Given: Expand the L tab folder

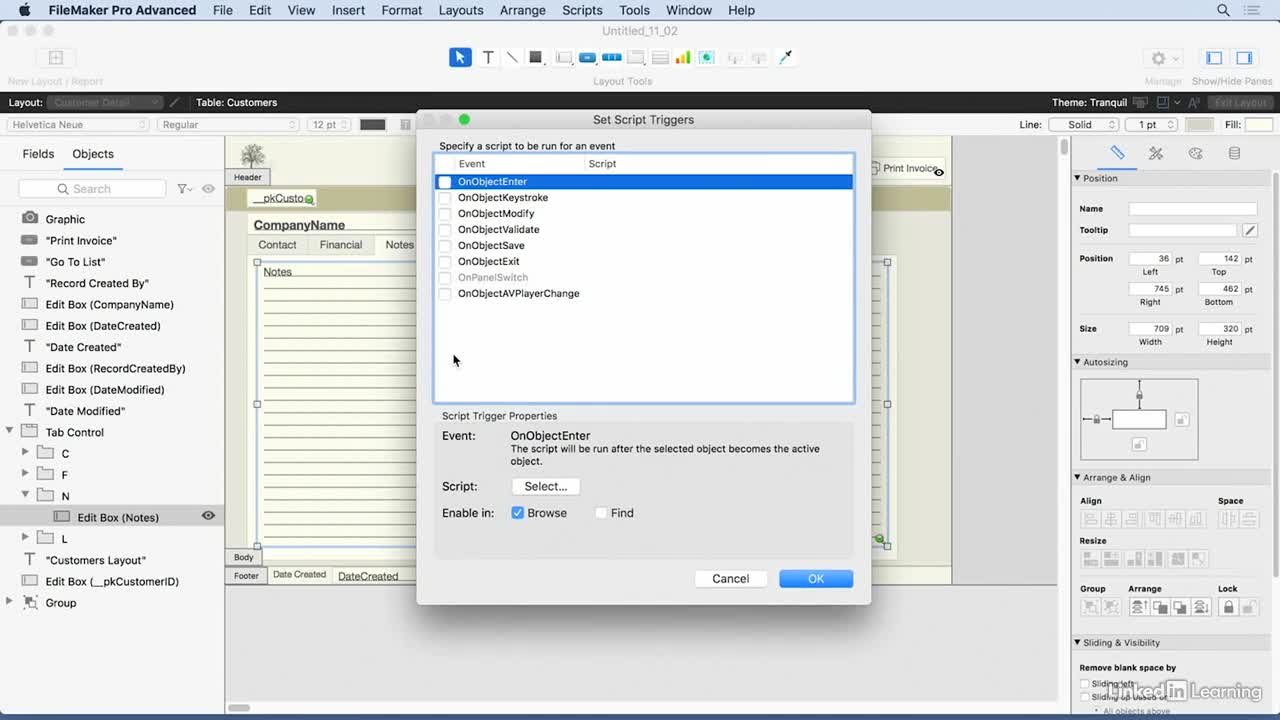Looking at the screenshot, I should click(x=26, y=538).
